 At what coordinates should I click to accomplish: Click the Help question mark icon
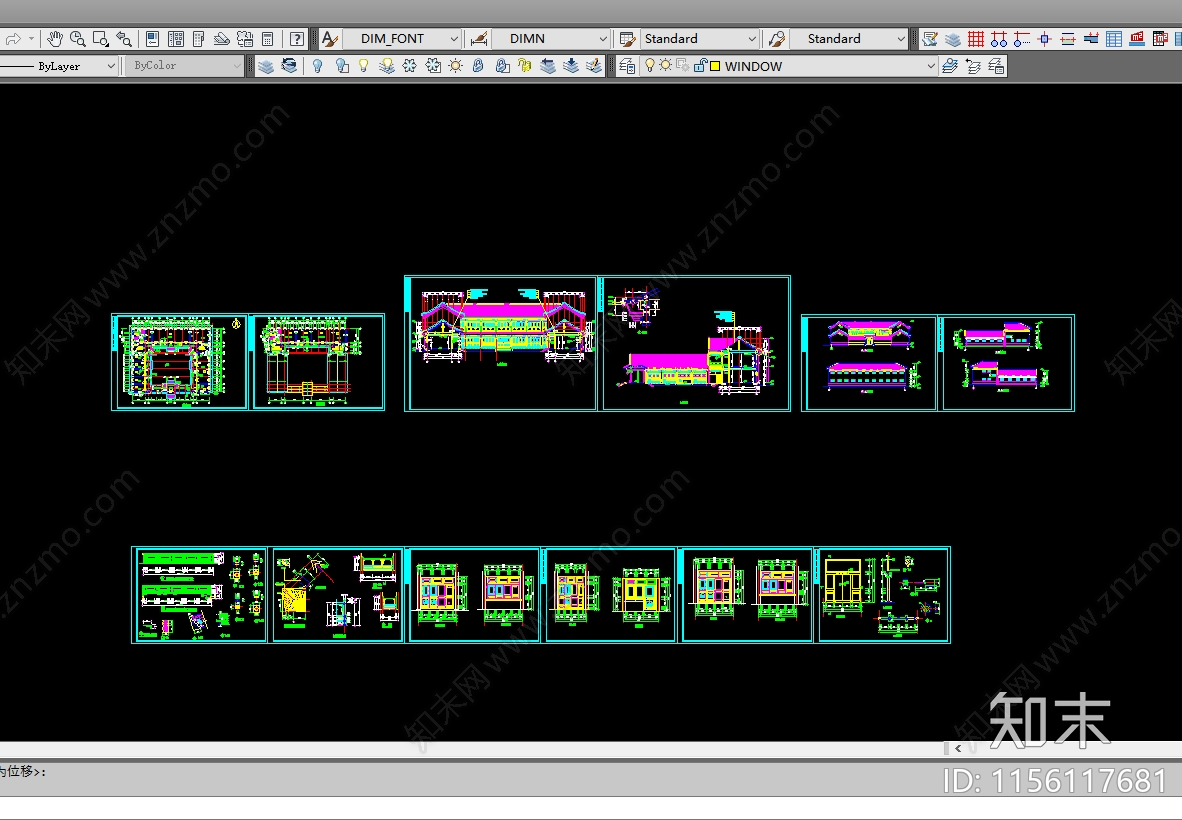(x=297, y=38)
